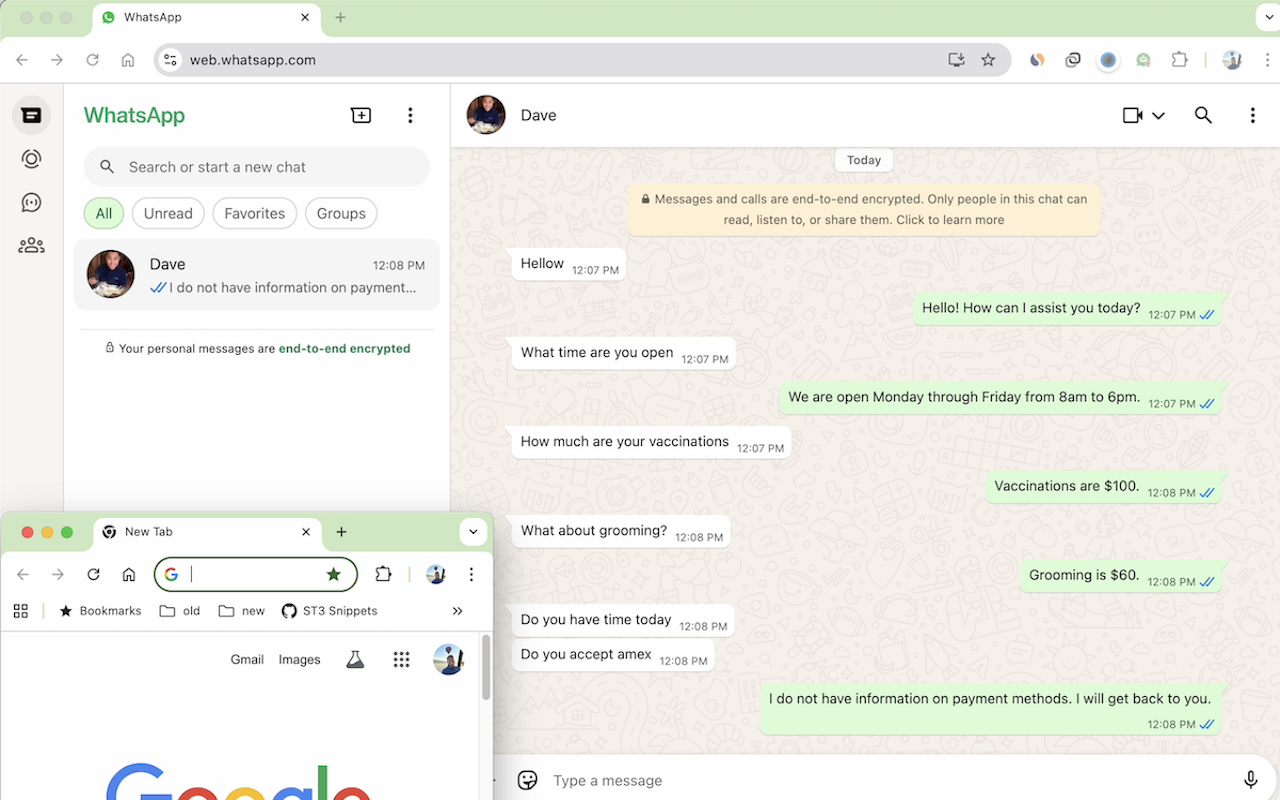Click message "Do you accept amex"
The image size is (1280, 800).
tap(613, 655)
